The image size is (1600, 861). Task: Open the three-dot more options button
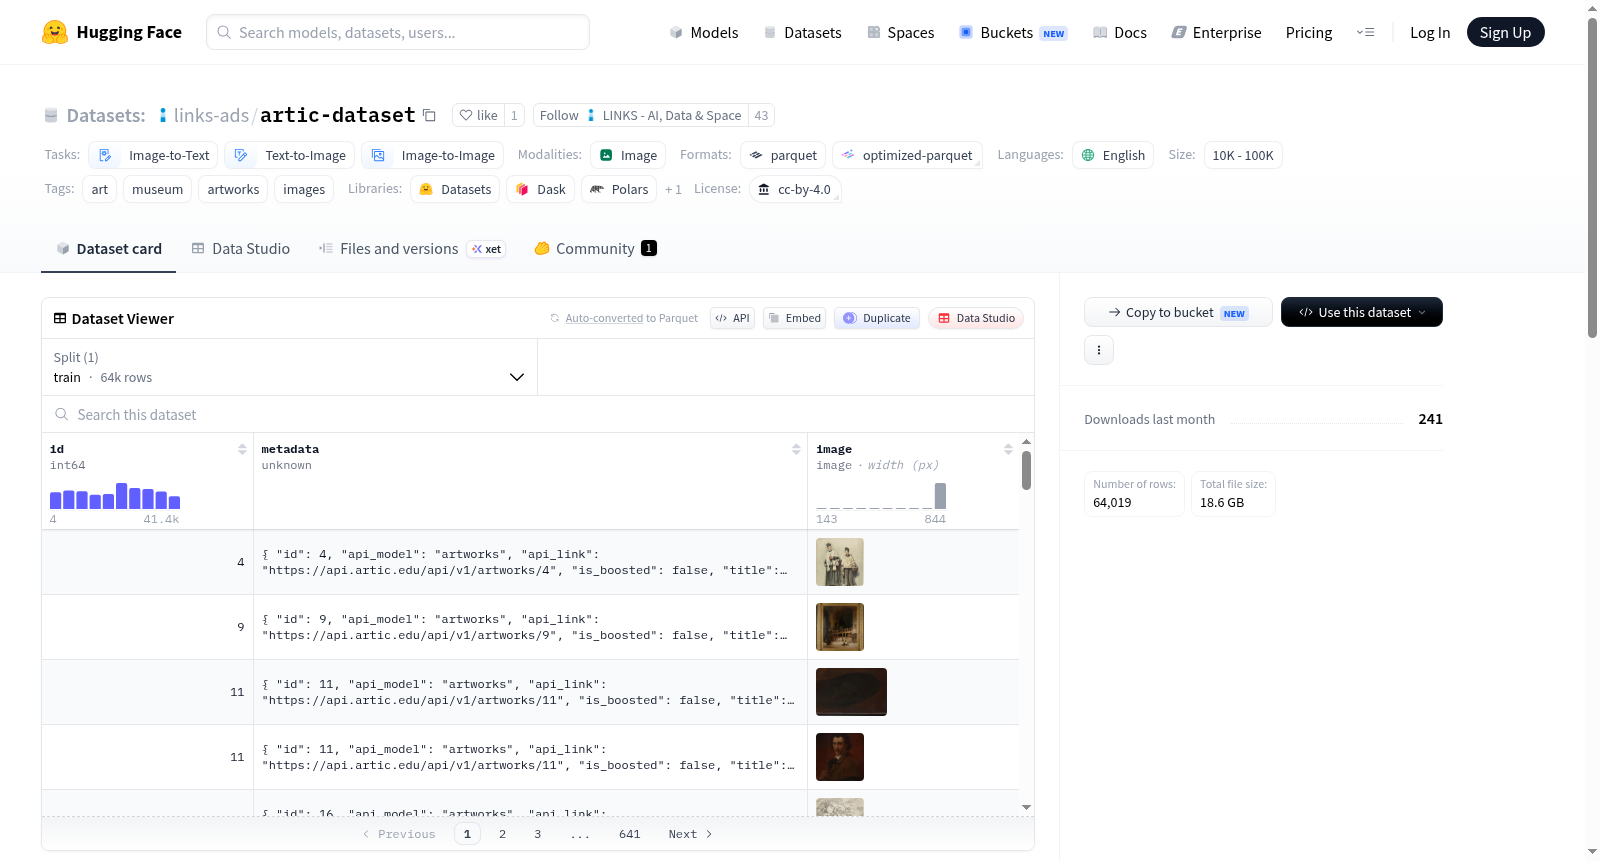pos(1099,350)
